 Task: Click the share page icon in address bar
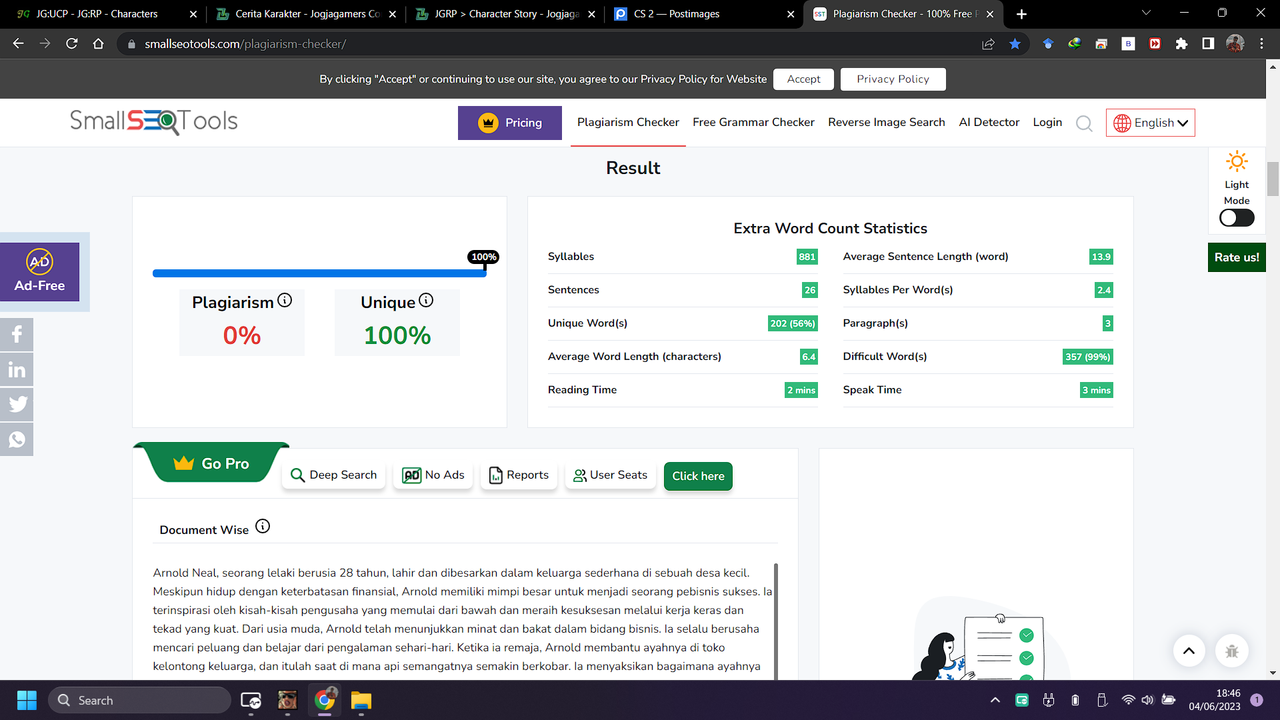pos(988,44)
